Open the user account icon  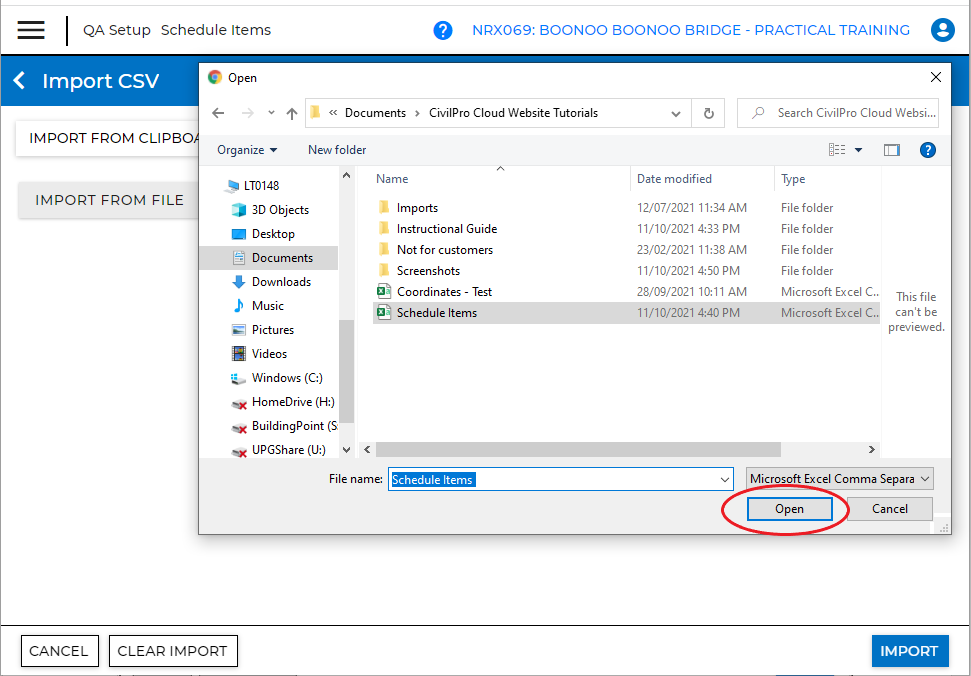tap(943, 30)
